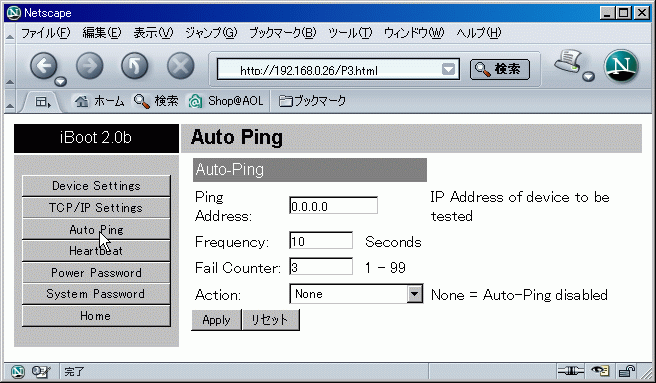Open the ツール(T) menu
Screen dimensions: 656x383
350,33
